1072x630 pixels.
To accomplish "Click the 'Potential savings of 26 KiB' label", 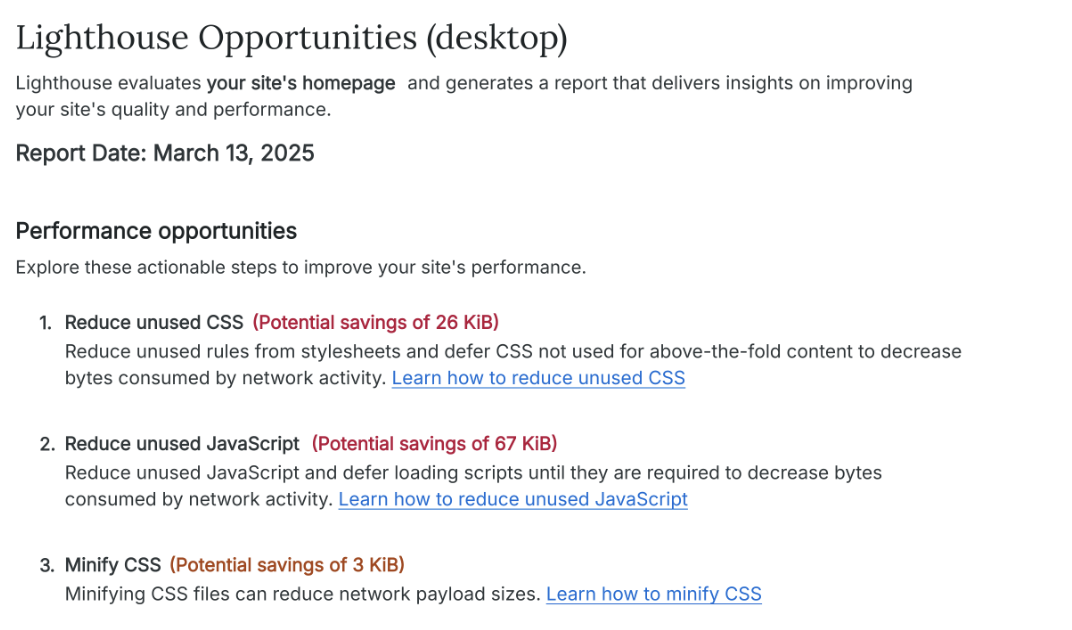I will (375, 322).
